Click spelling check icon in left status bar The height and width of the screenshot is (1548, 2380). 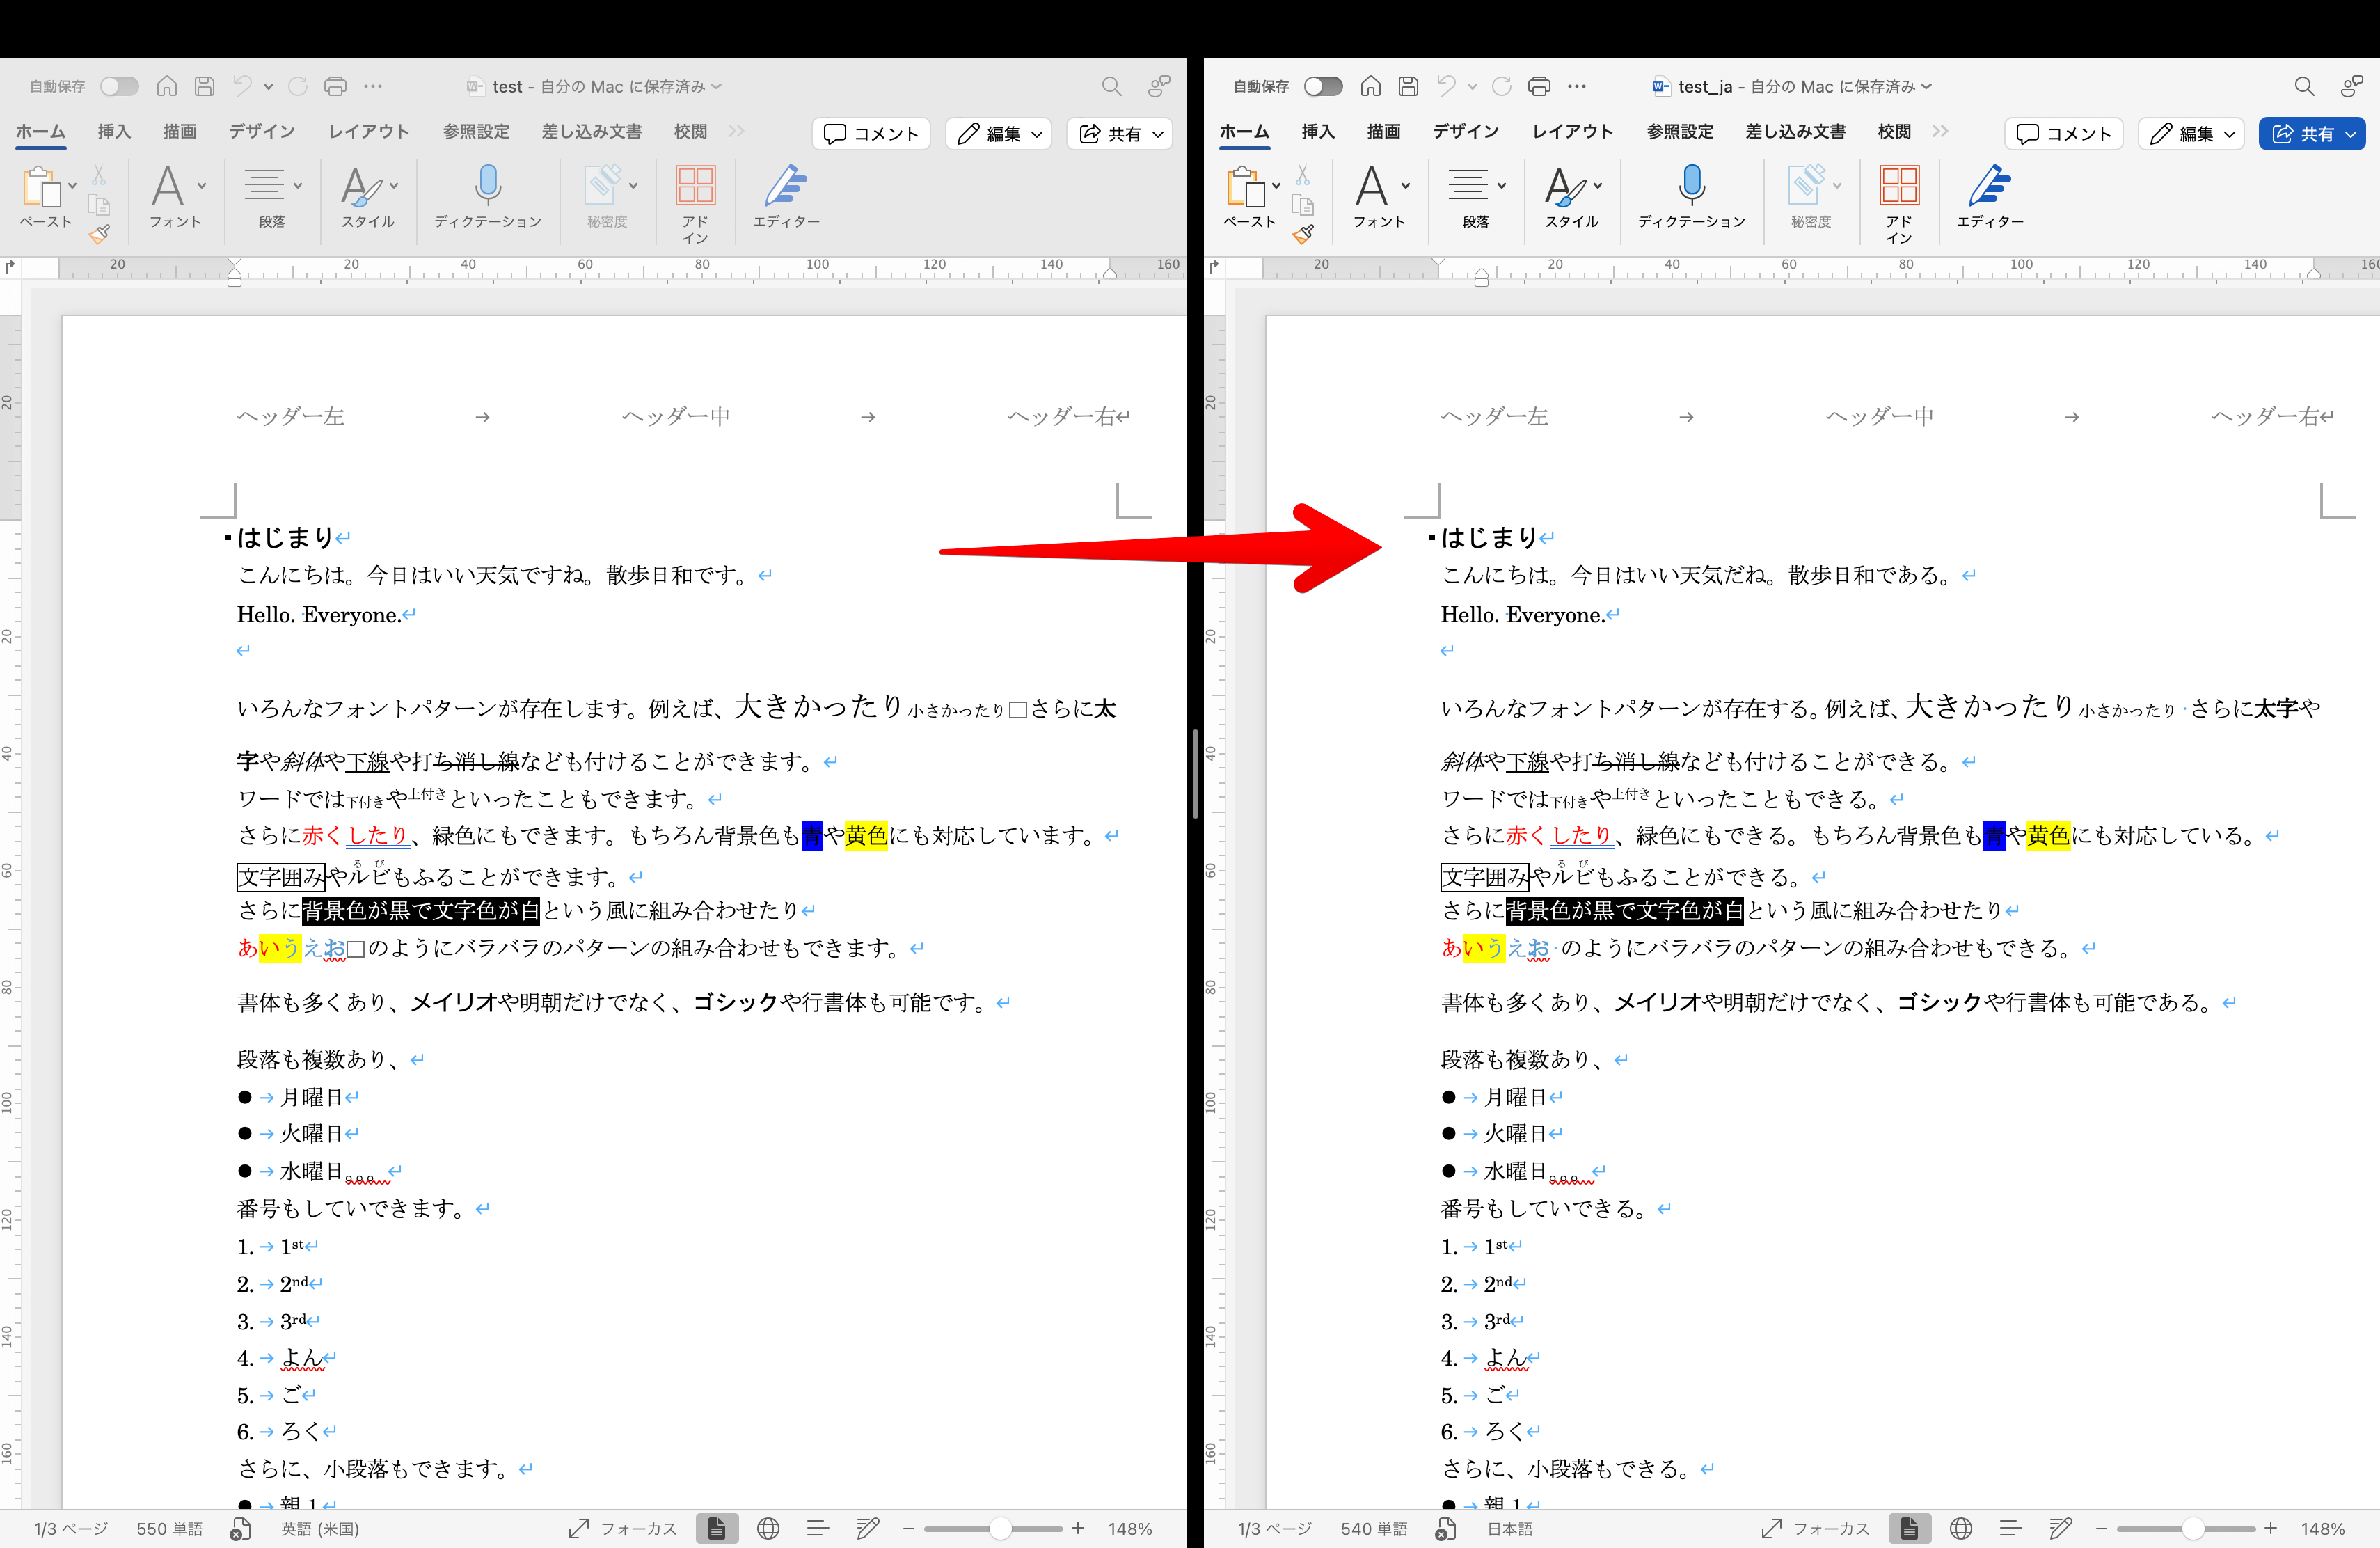(241, 1529)
